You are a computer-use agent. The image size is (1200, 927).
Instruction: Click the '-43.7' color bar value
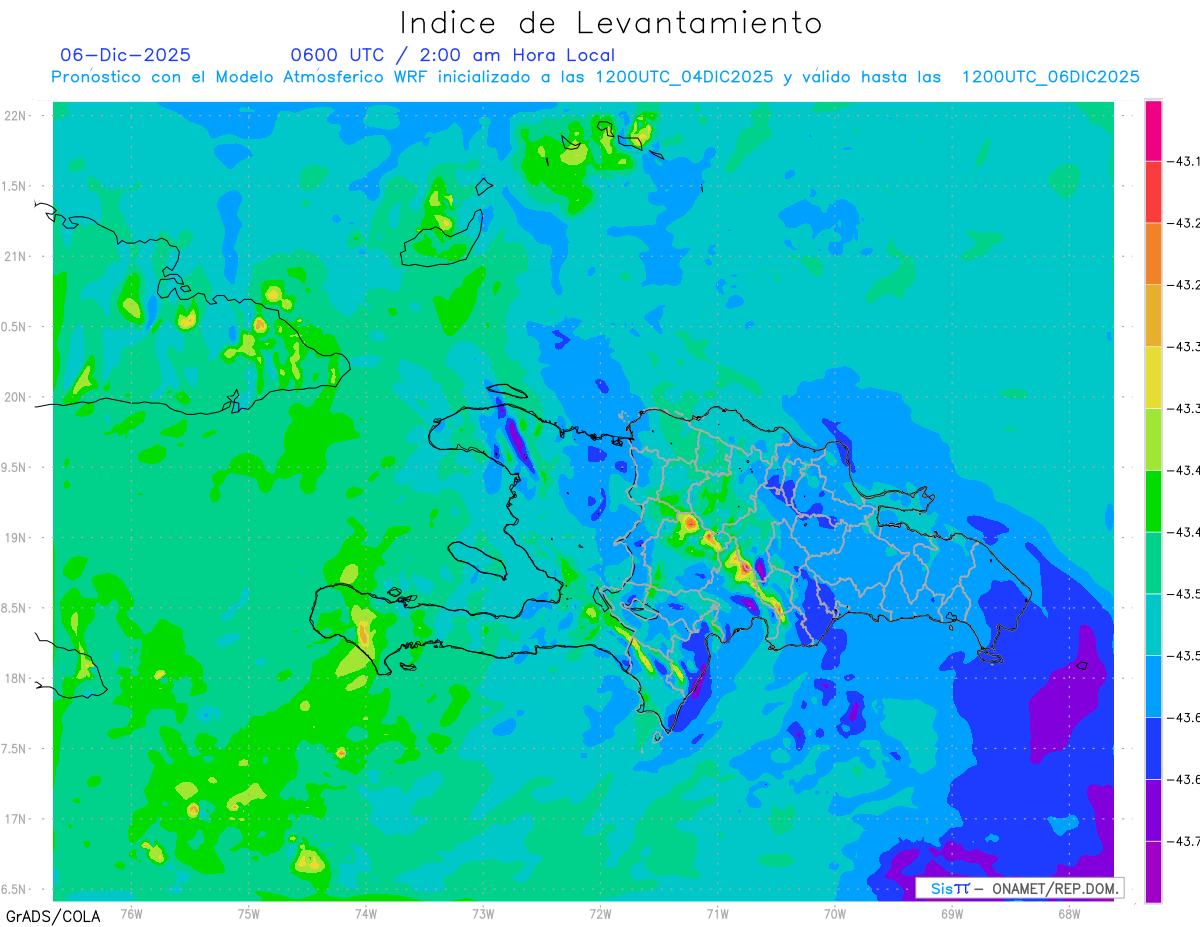(x=1184, y=841)
